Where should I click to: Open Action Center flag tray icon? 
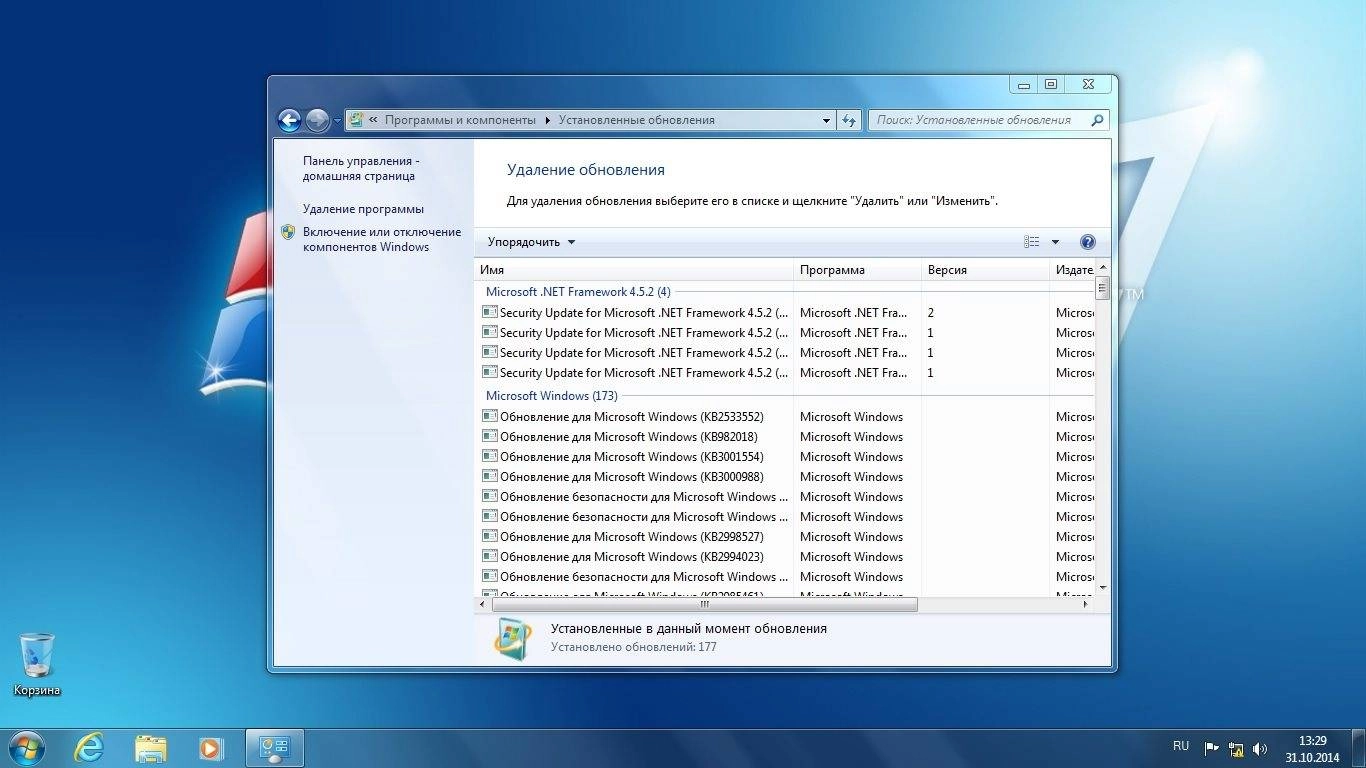(x=1211, y=748)
